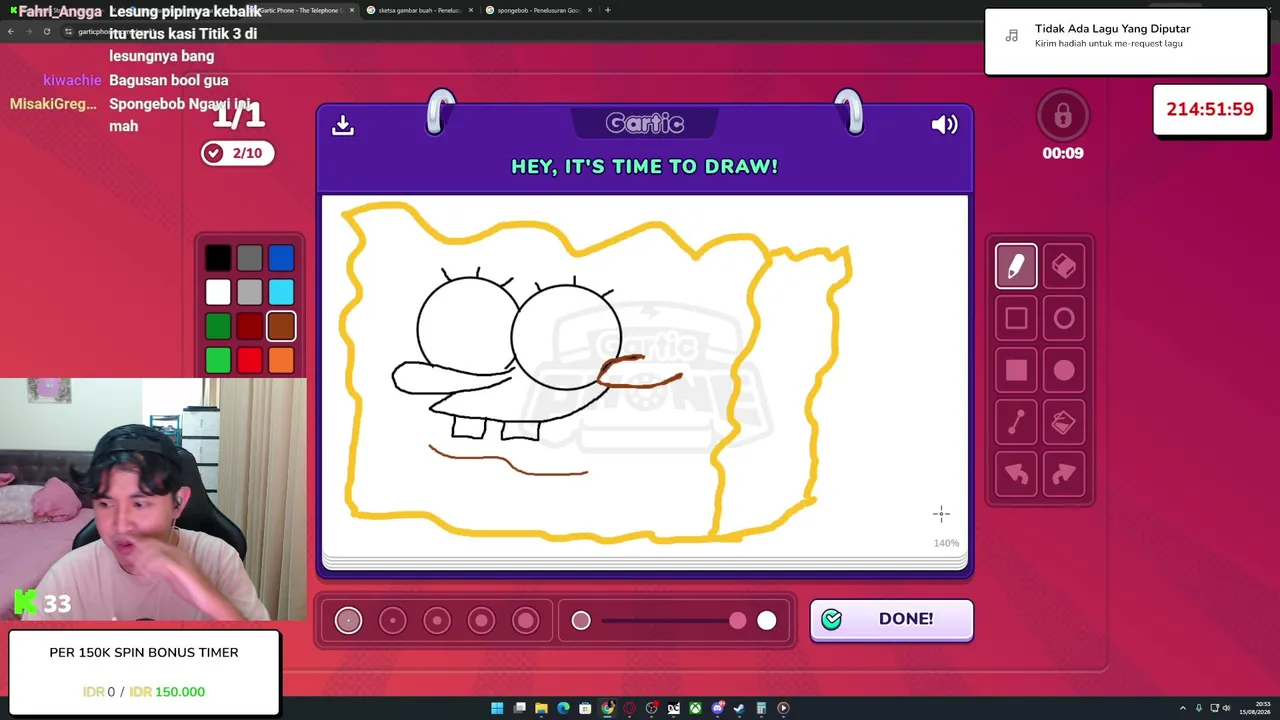Pick the dark gray color swatch
The image size is (1280, 720).
(250, 259)
